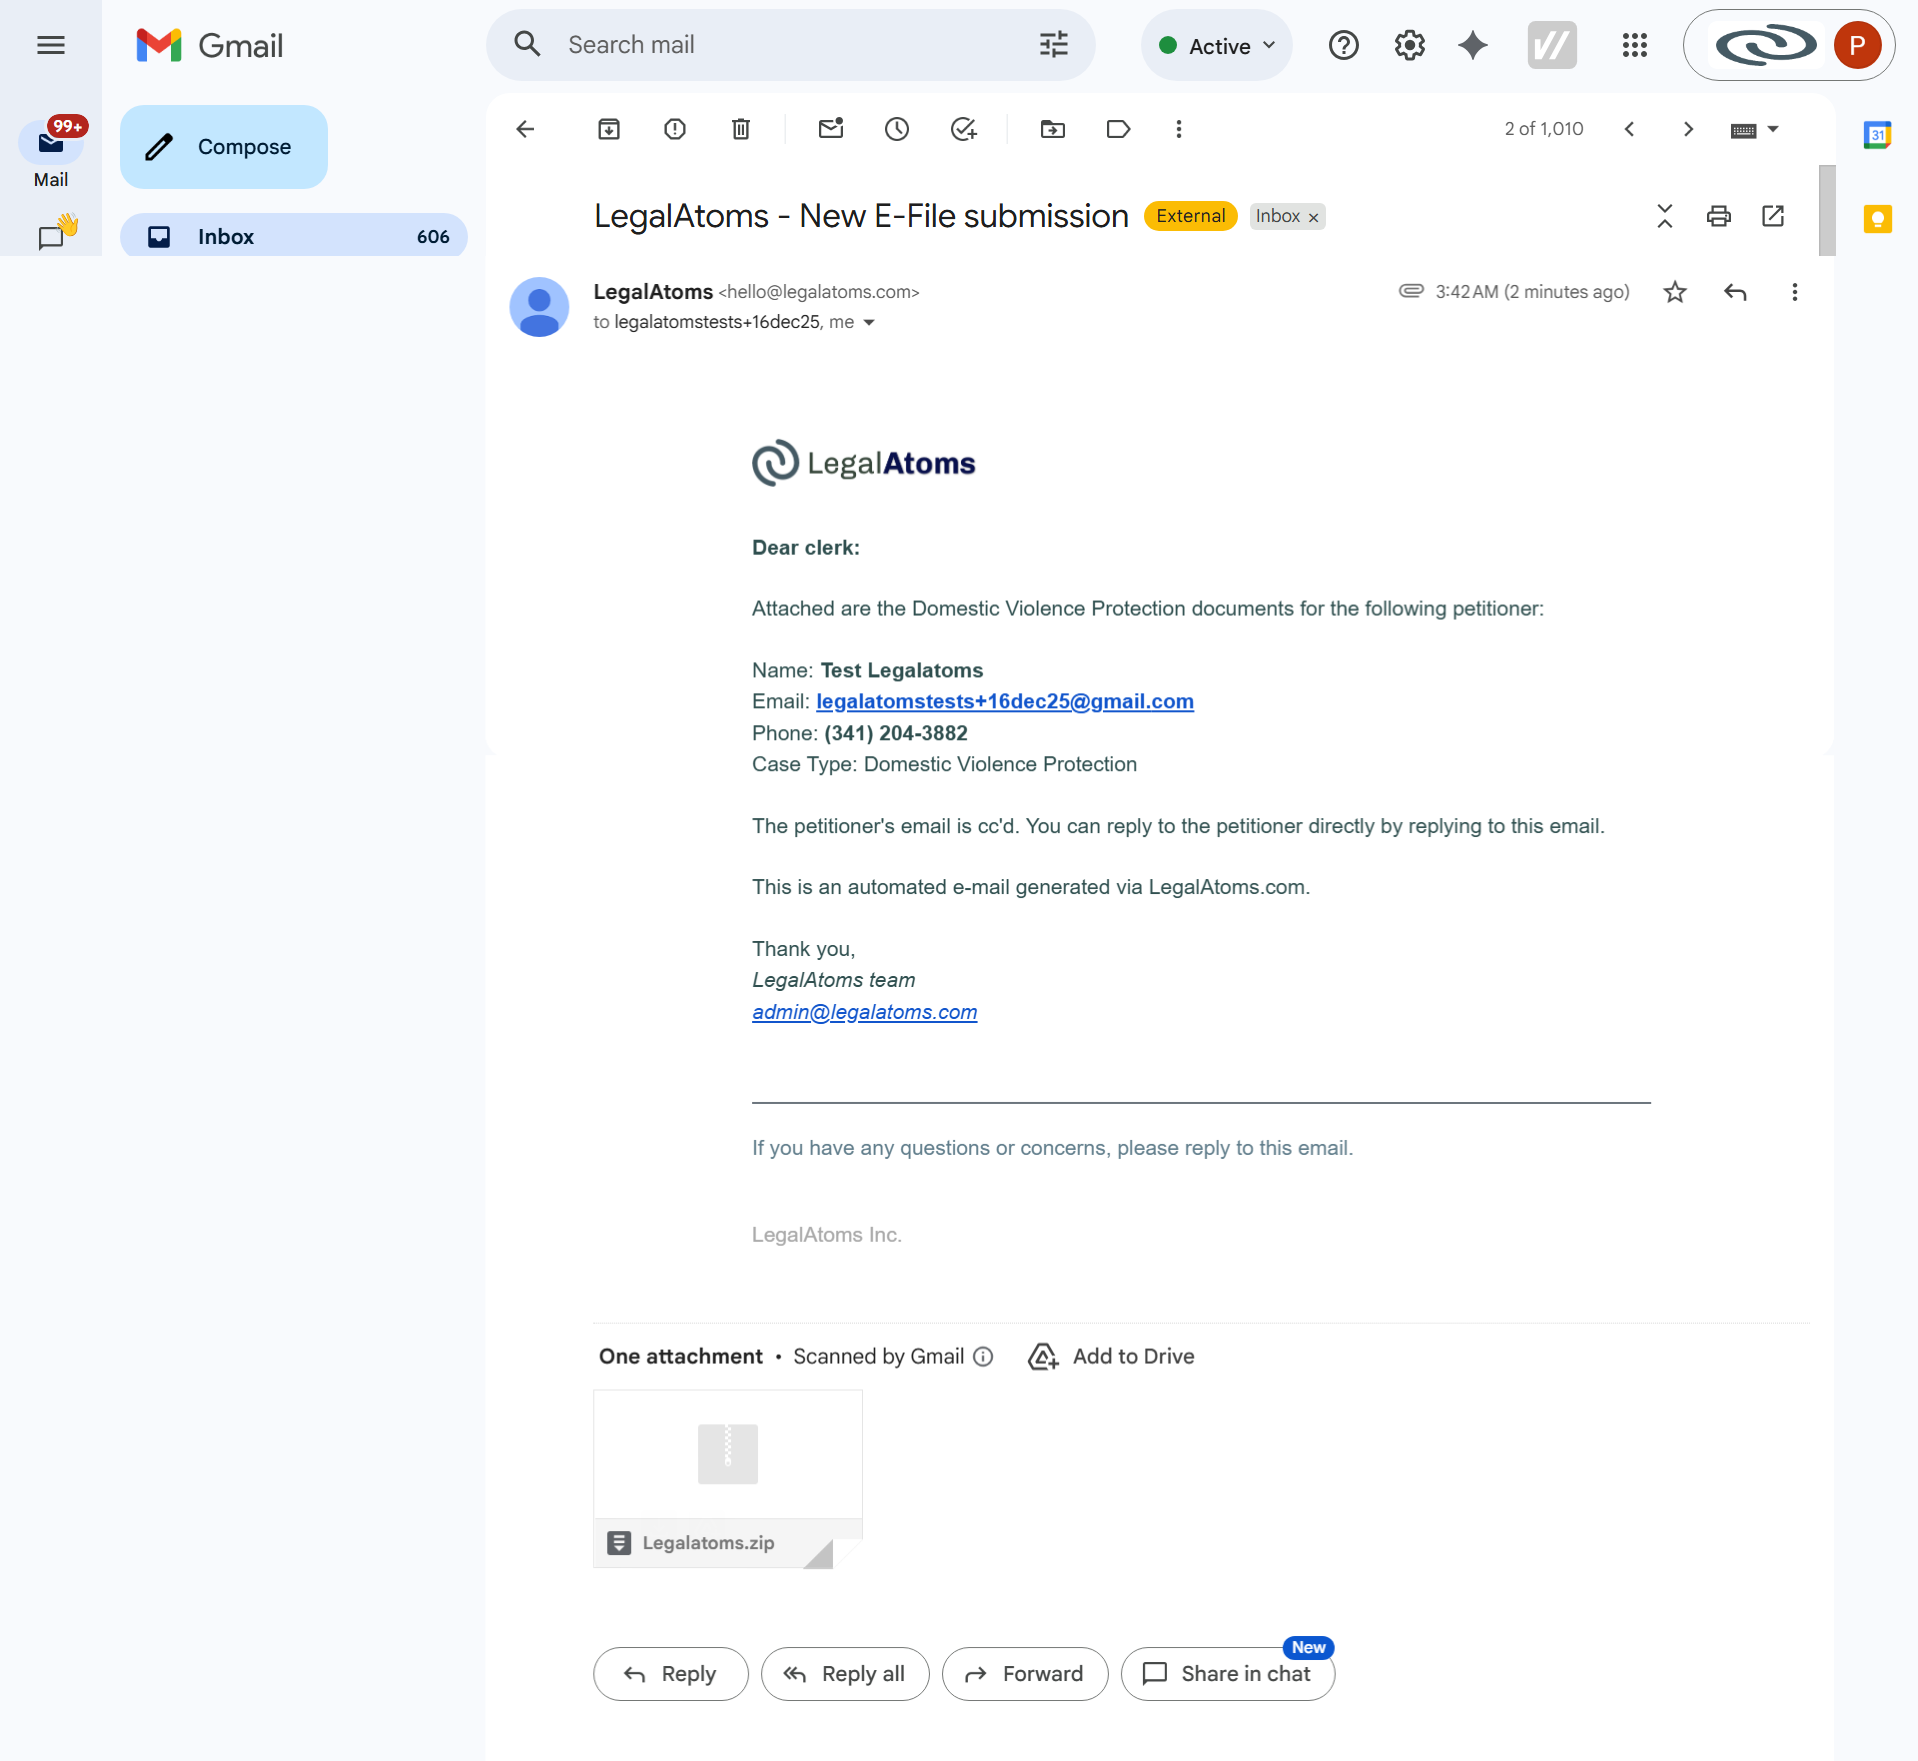Remove the Inbox label from email
This screenshot has height=1761, width=1918.
point(1314,218)
